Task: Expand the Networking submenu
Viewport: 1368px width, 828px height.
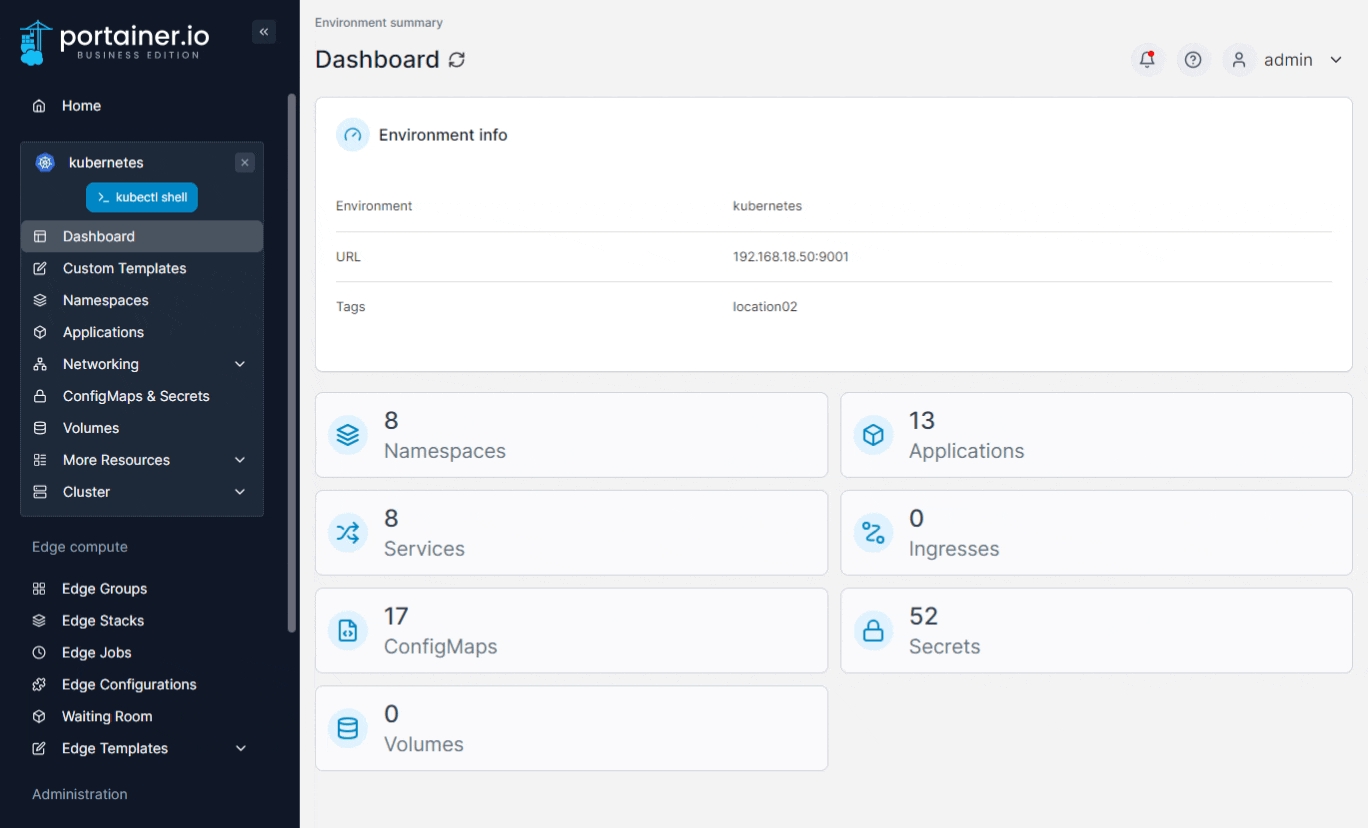Action: tap(240, 364)
